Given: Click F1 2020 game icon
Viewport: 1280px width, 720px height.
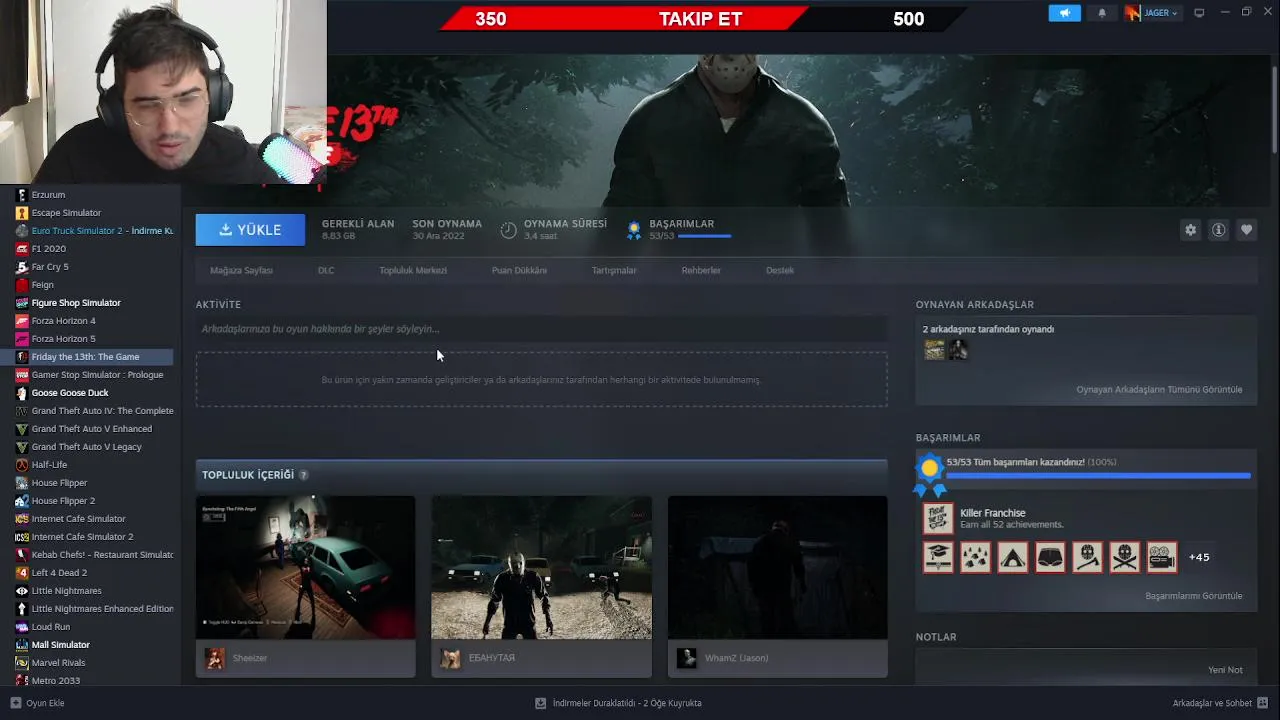Looking at the screenshot, I should [x=22, y=249].
